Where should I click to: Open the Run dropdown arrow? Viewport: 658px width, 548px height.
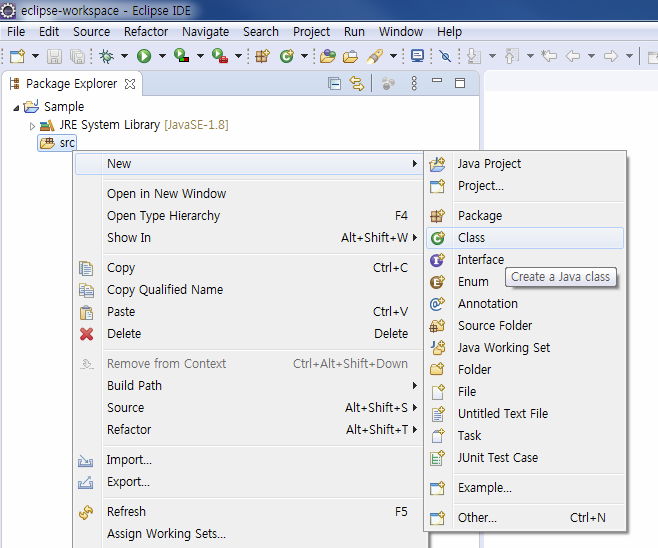162,56
